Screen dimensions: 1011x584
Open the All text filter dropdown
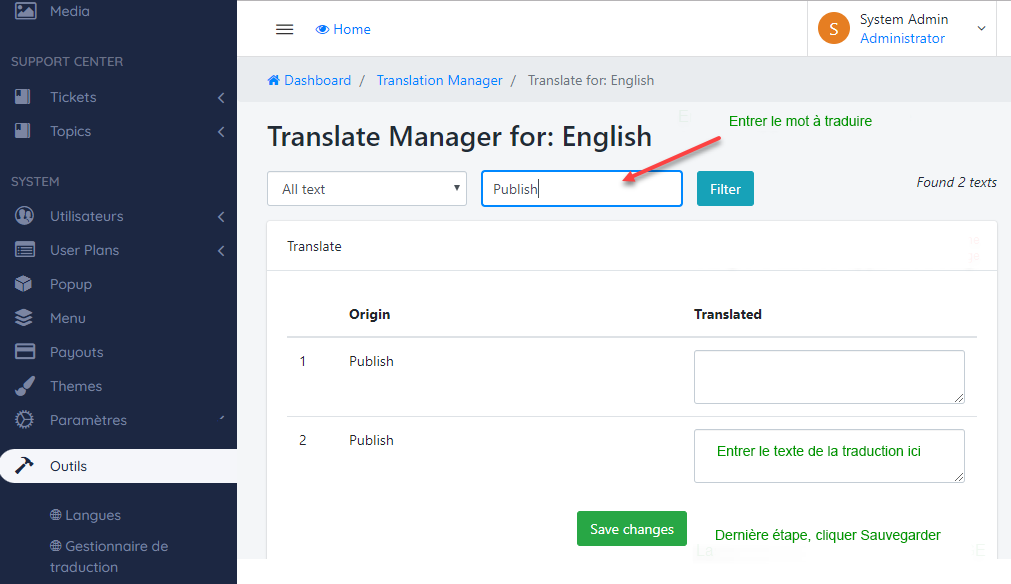point(366,188)
